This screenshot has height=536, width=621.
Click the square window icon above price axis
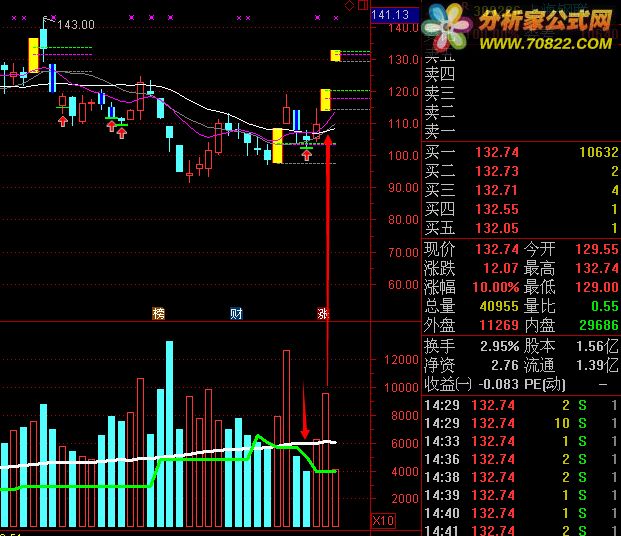[363, 5]
